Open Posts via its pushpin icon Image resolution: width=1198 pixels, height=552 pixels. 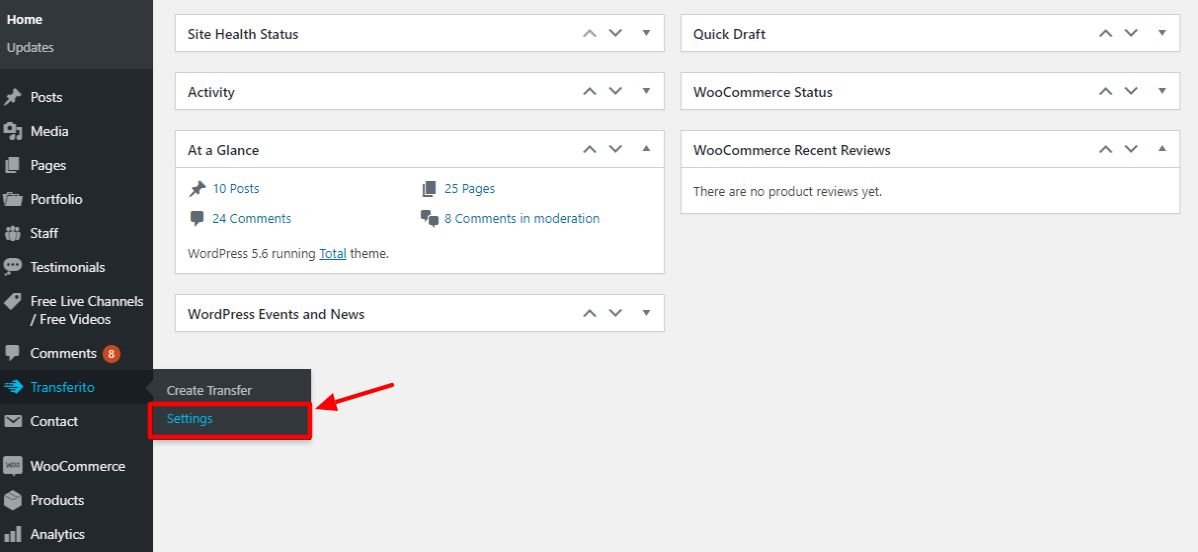coord(12,97)
